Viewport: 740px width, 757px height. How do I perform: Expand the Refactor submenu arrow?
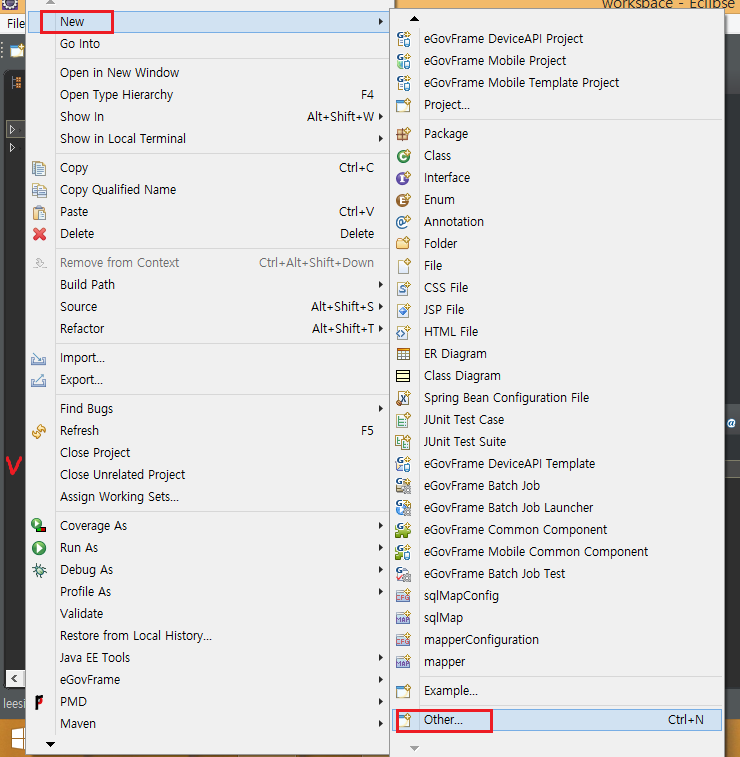tap(381, 329)
